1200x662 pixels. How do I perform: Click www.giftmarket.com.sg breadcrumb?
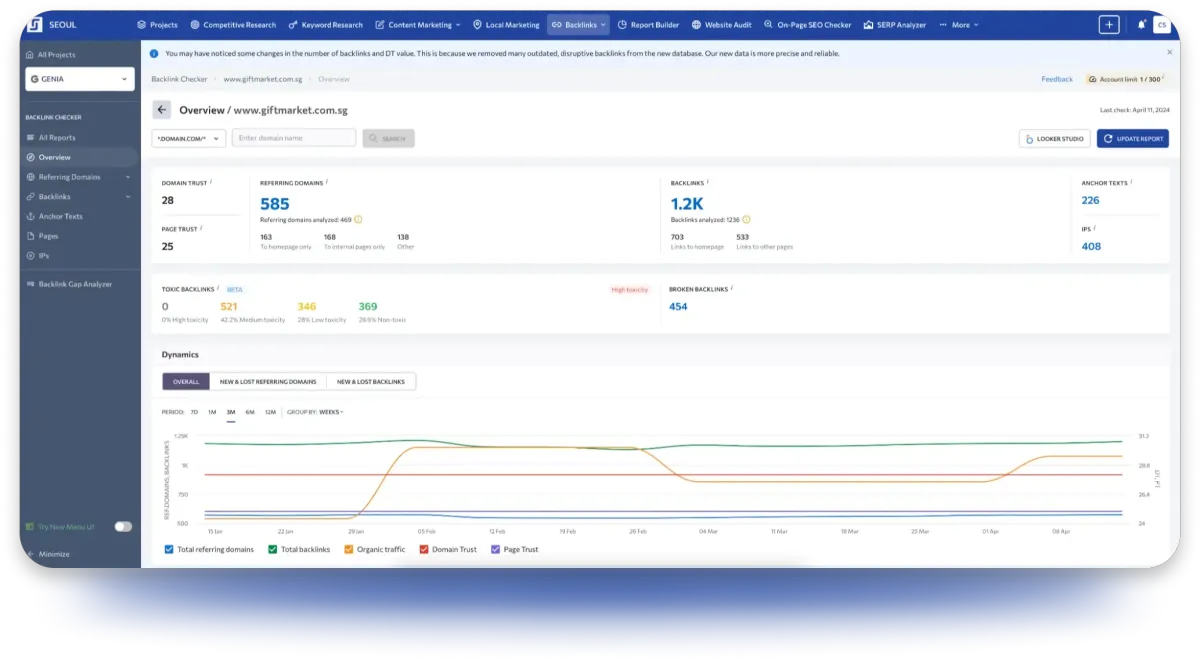click(x=262, y=79)
